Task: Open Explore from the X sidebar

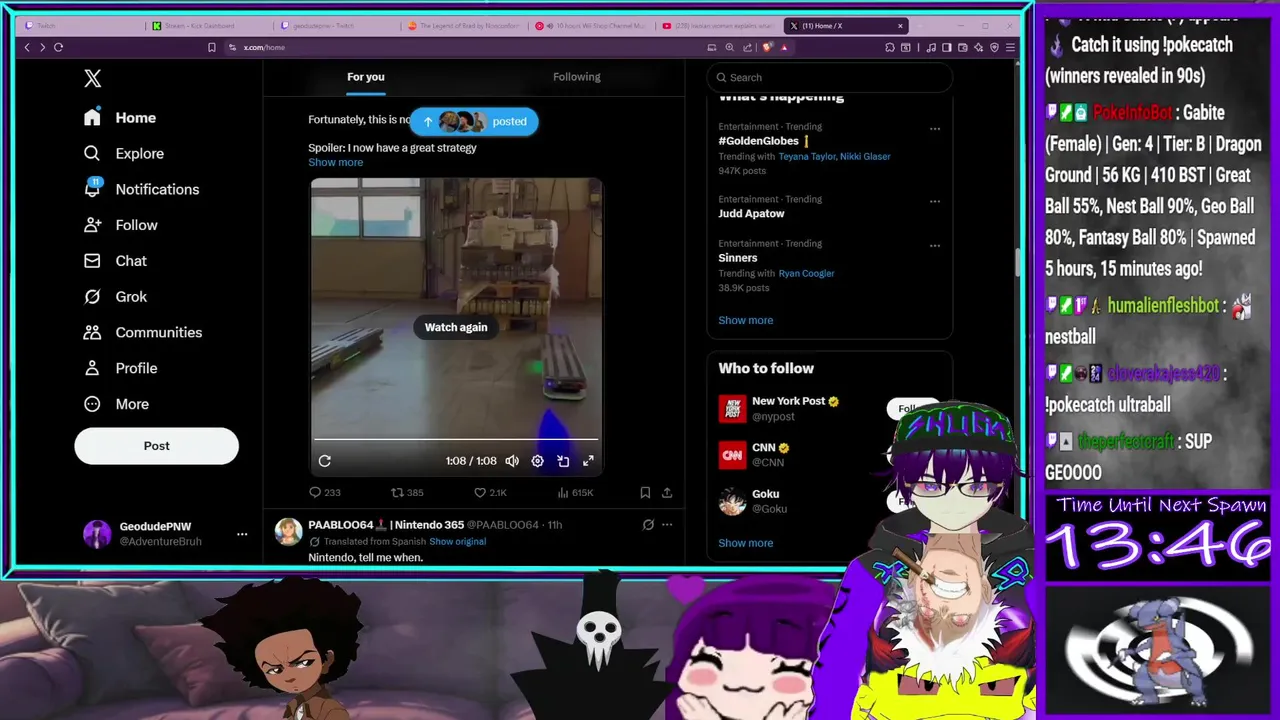Action: click(x=124, y=153)
